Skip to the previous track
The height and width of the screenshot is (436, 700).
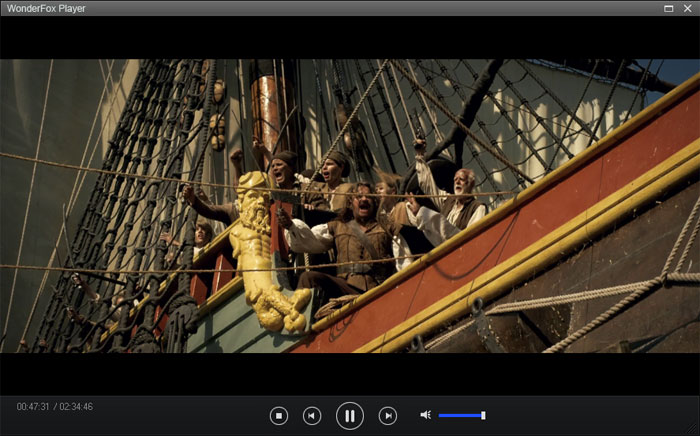click(312, 416)
